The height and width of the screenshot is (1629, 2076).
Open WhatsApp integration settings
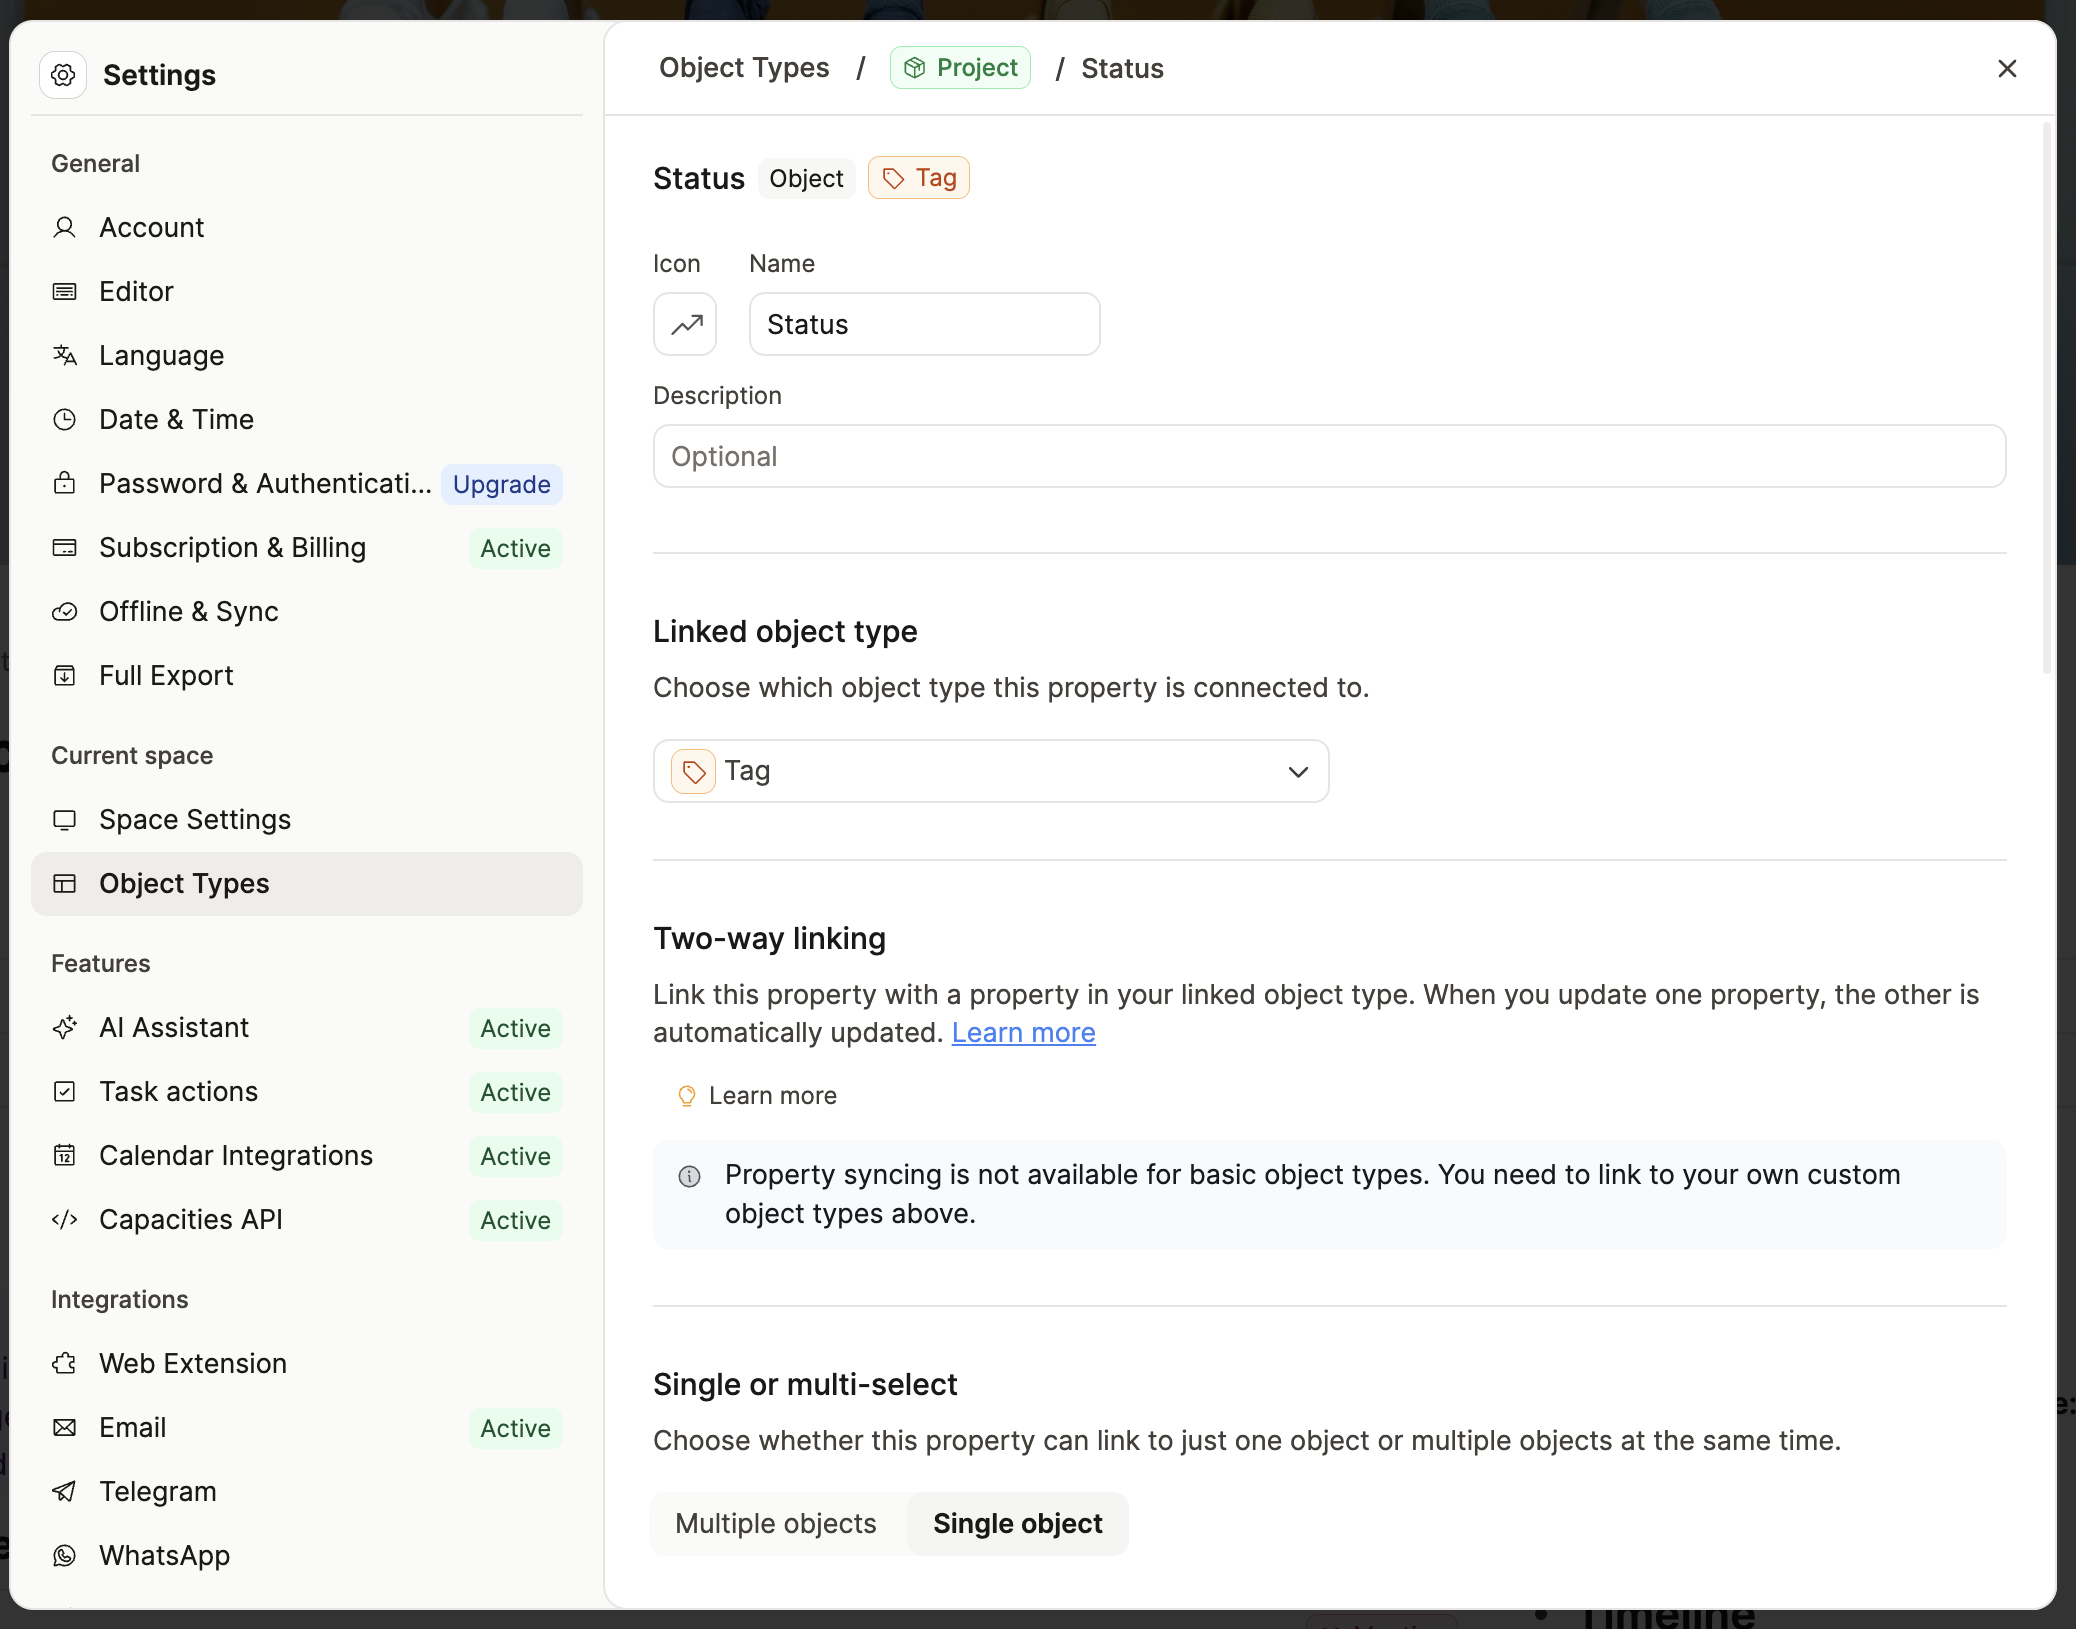[x=164, y=1555]
